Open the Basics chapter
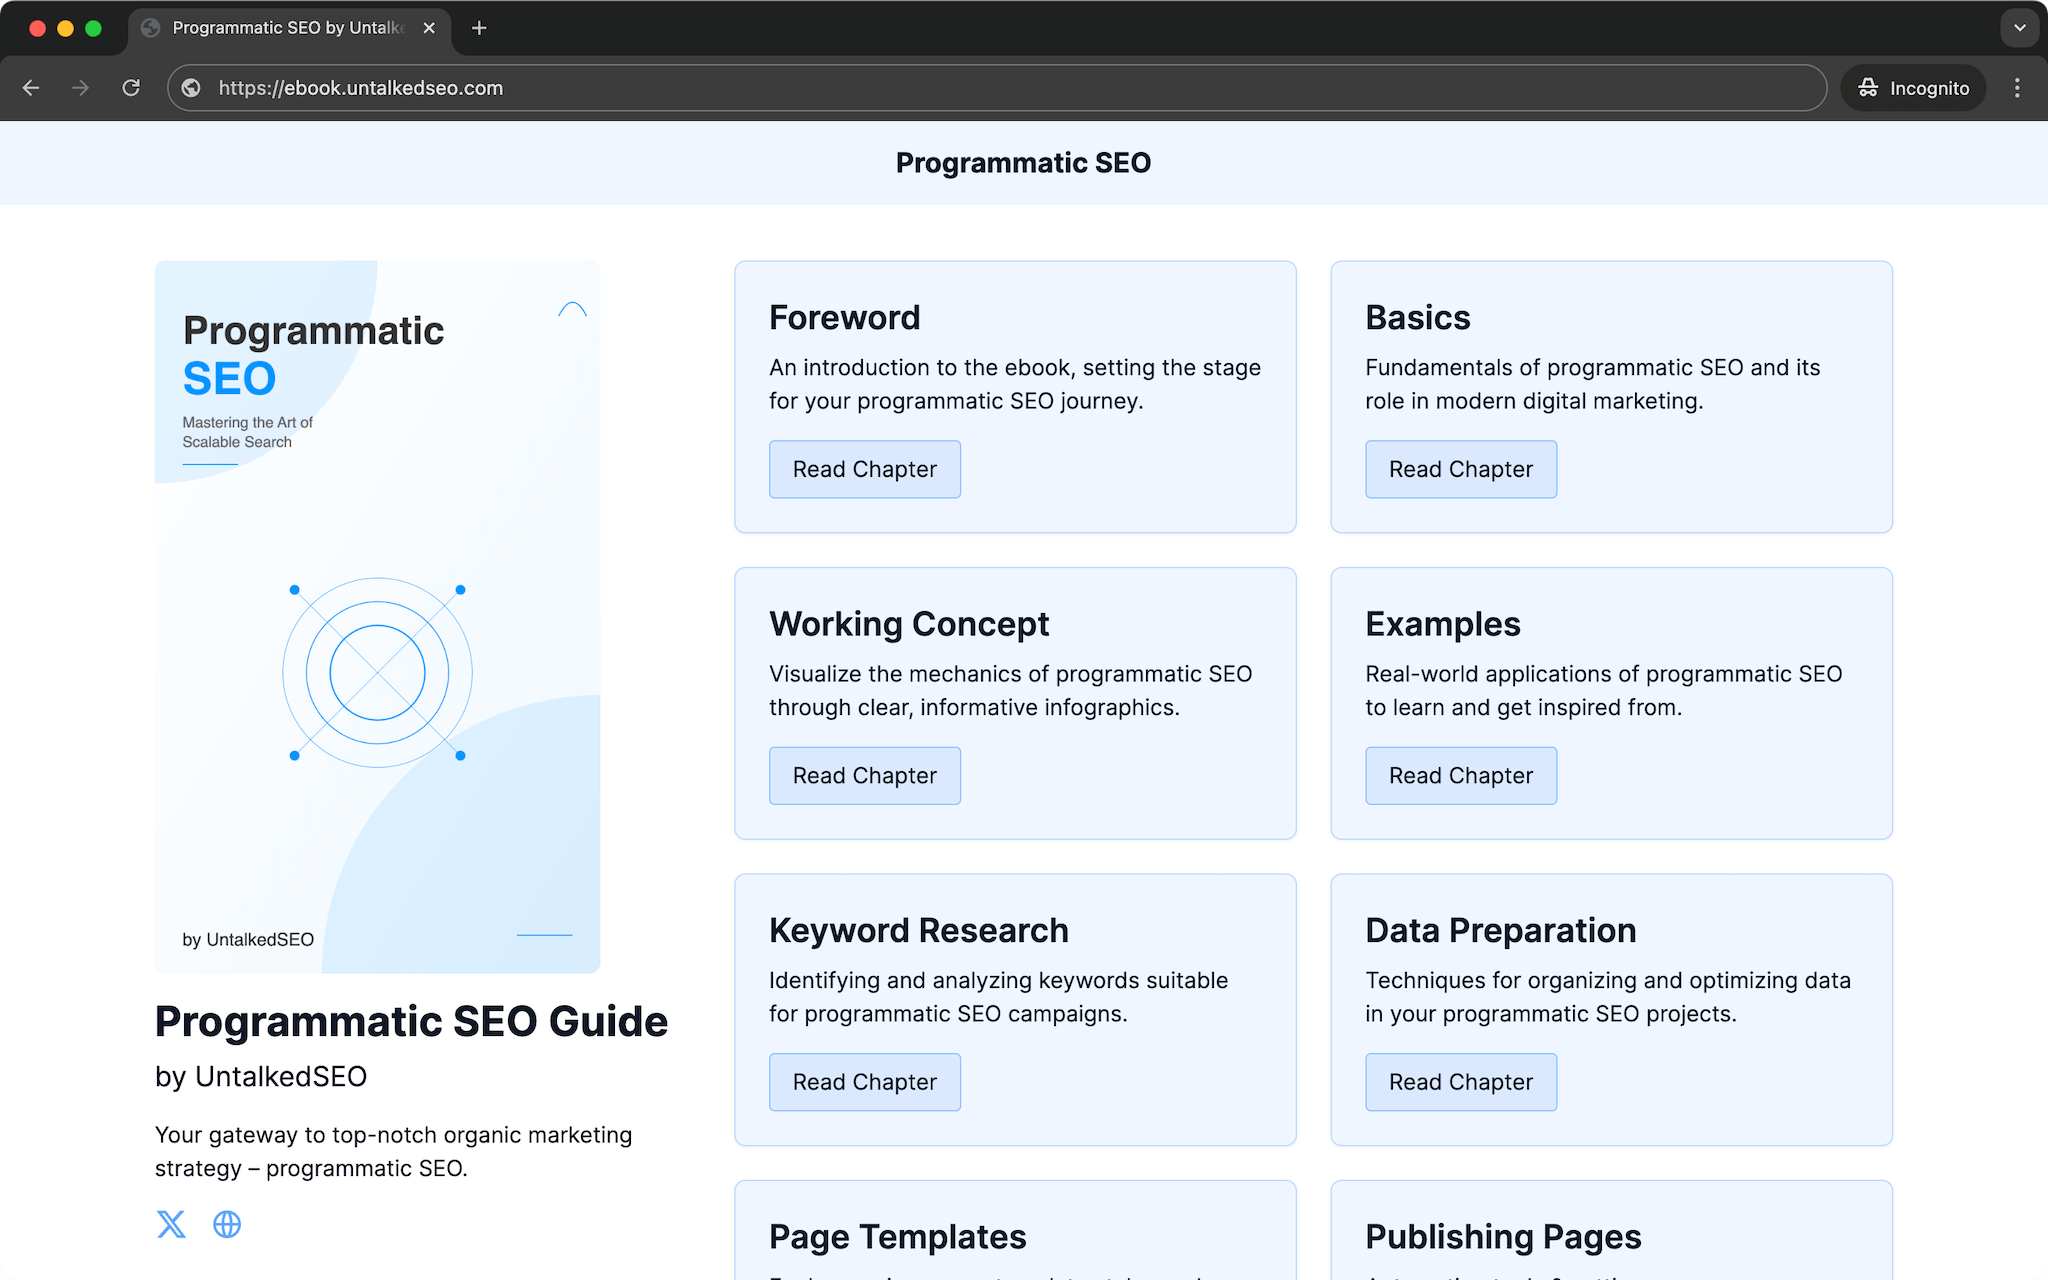 pos(1460,469)
